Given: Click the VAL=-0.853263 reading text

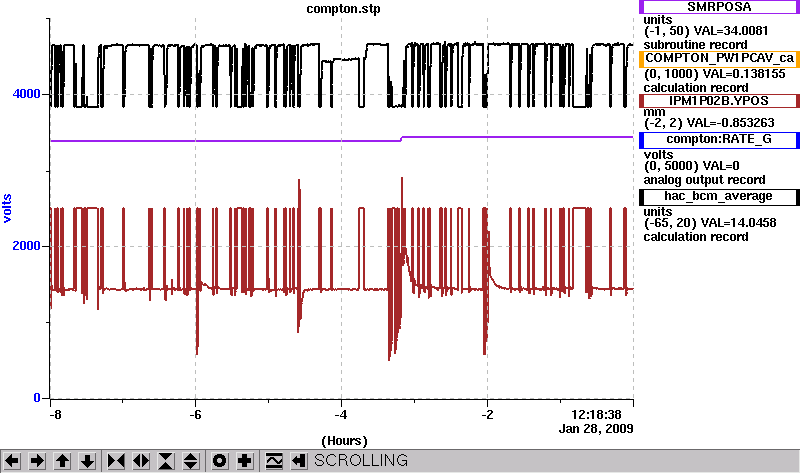Looking at the screenshot, I should (731, 122).
